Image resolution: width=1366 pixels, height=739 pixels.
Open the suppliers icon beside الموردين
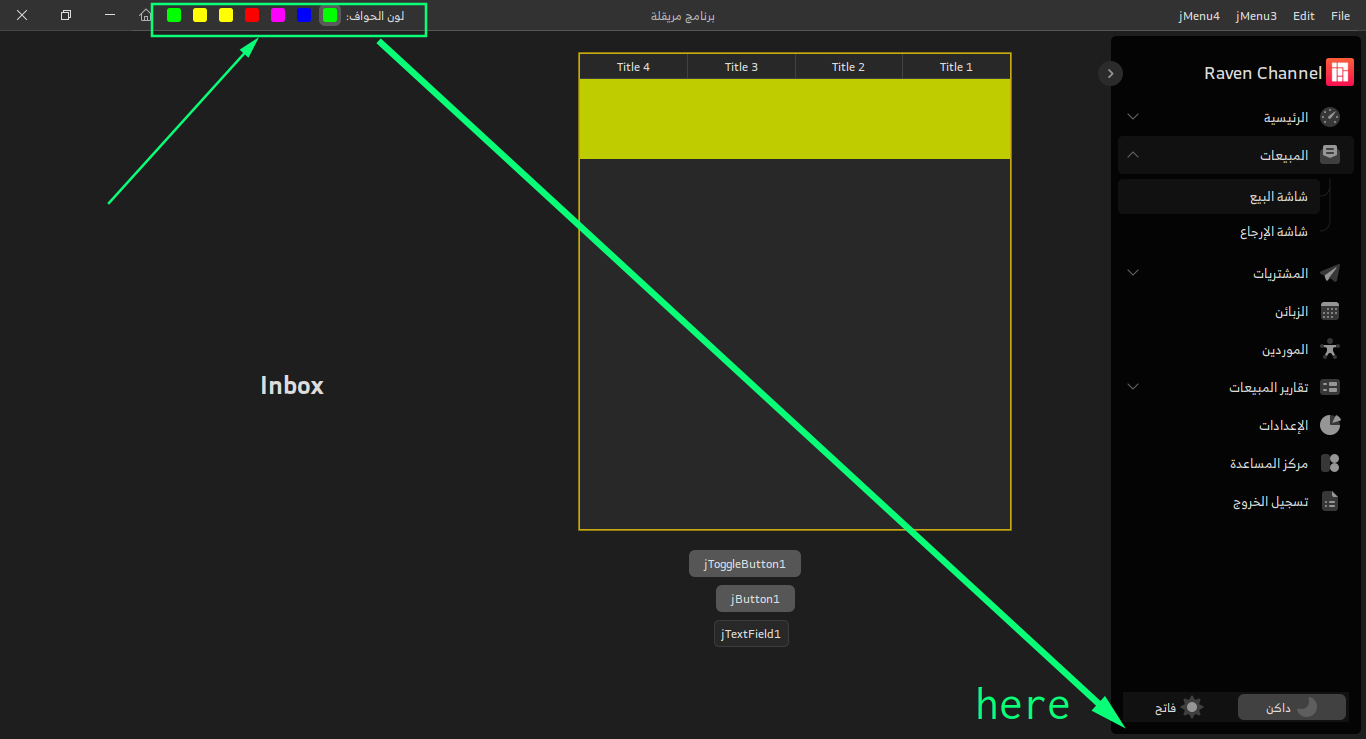point(1330,348)
